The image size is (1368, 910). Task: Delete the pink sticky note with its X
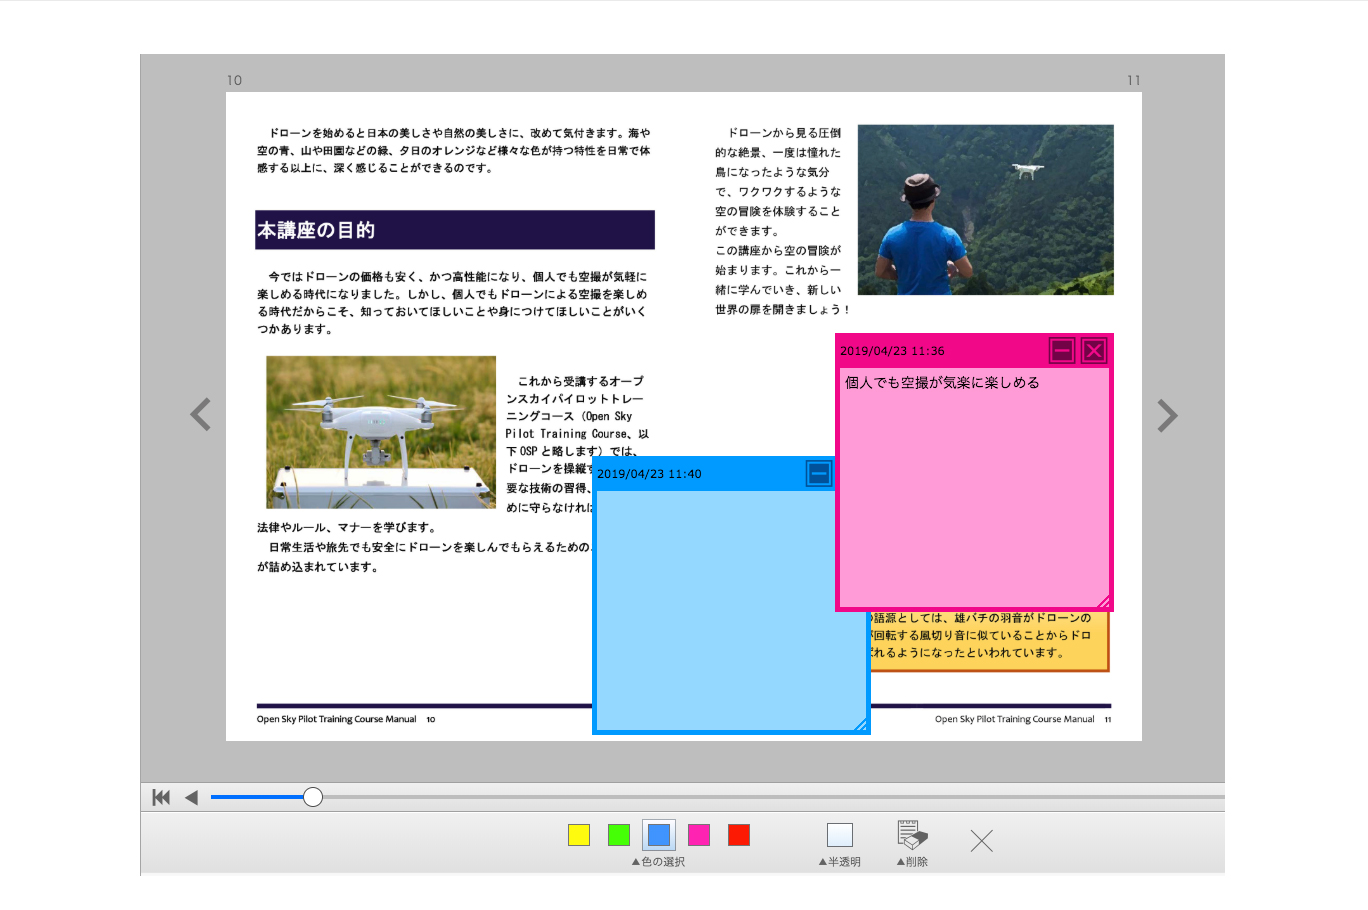[1094, 350]
